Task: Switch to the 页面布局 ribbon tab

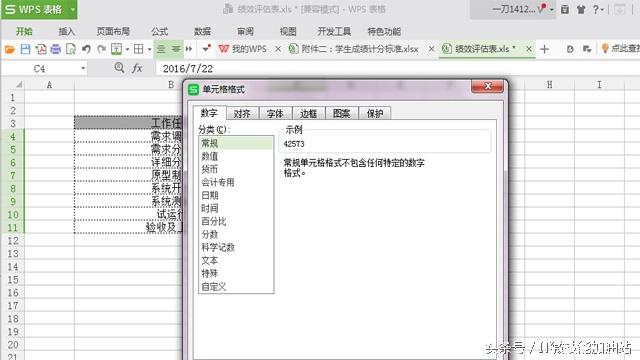Action: 113,31
